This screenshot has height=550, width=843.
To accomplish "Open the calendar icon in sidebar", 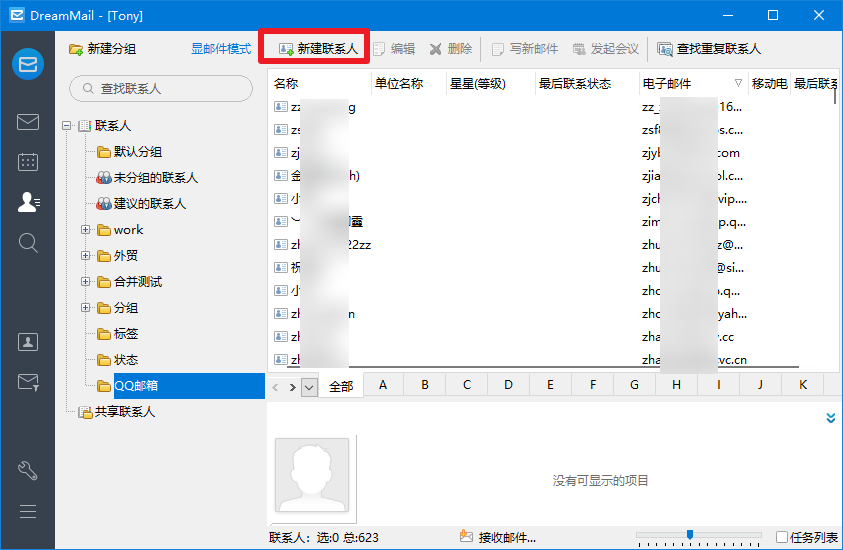I will (x=28, y=161).
